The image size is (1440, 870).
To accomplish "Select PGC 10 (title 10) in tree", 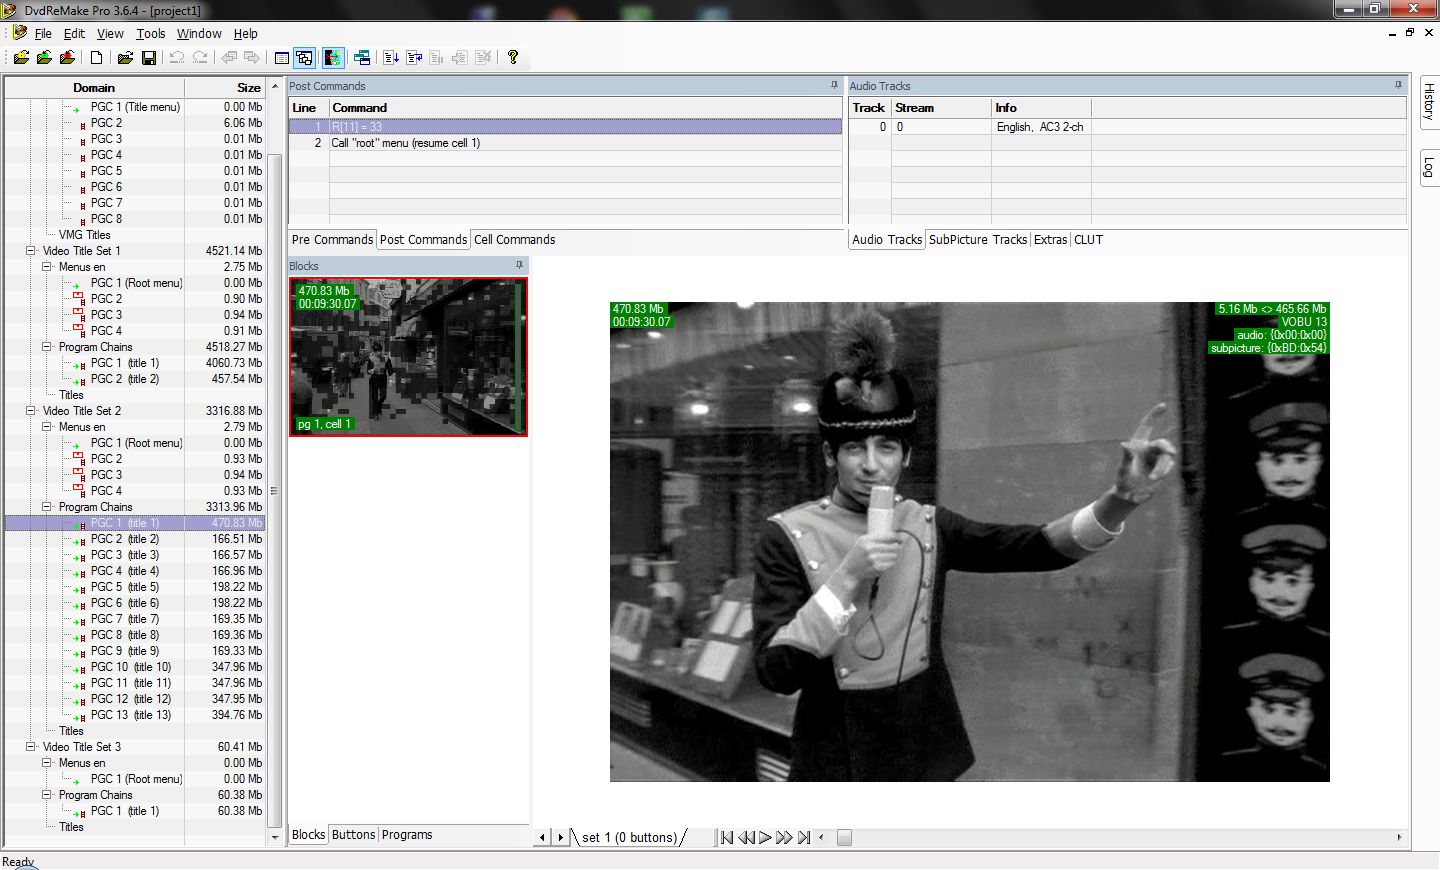I will point(131,667).
